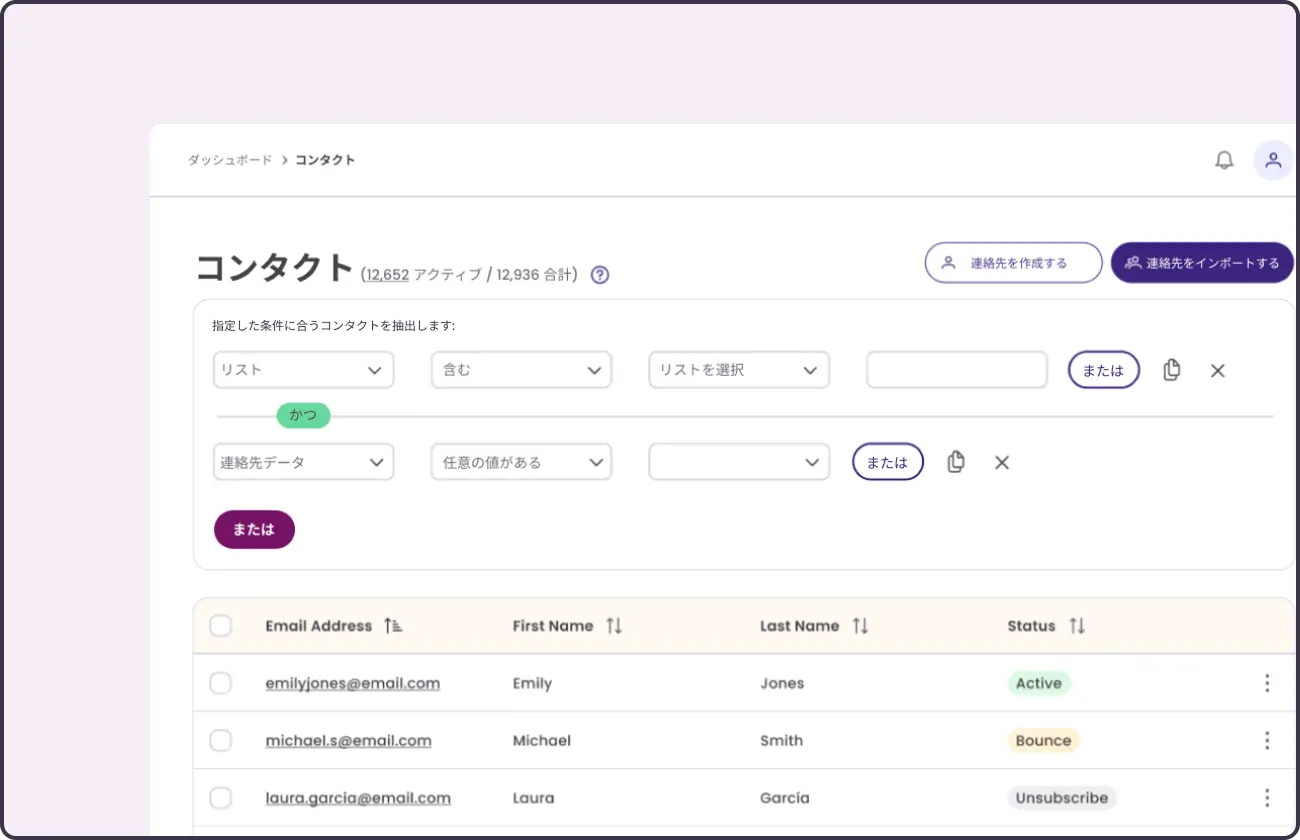Viewport: 1300px width, 840px height.
Task: Toggle the select-all checkbox in table header
Action: tap(220, 625)
